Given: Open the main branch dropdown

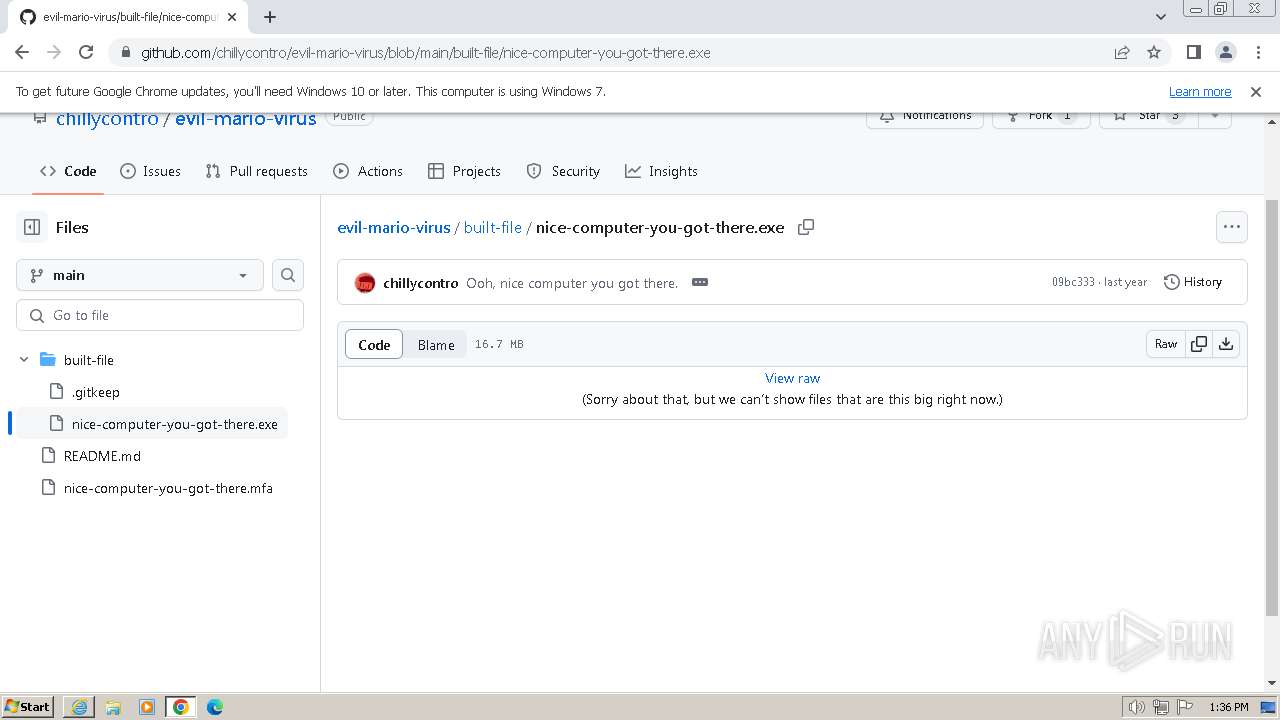Looking at the screenshot, I should click(140, 275).
